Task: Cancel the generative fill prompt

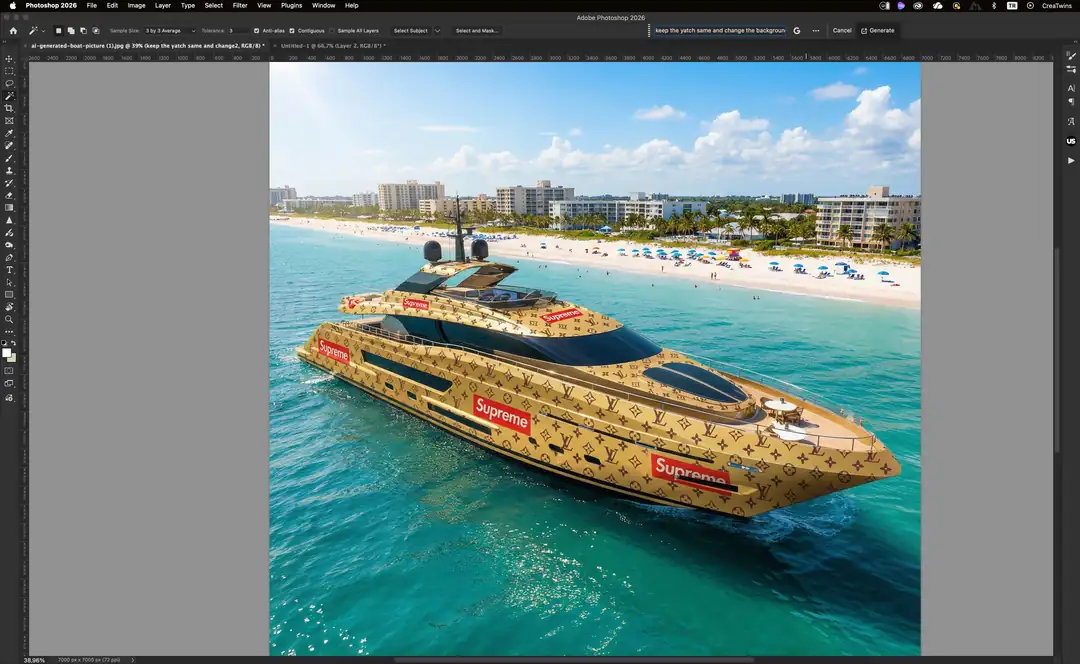Action: click(x=843, y=30)
